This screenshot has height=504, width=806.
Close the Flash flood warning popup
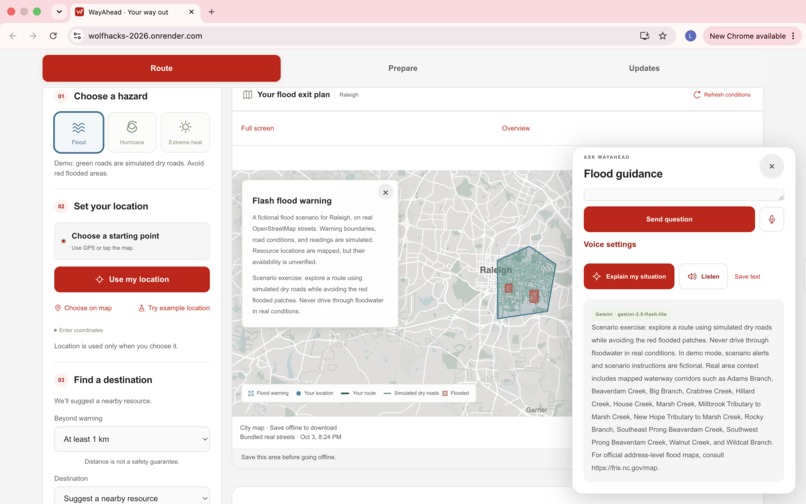point(386,192)
